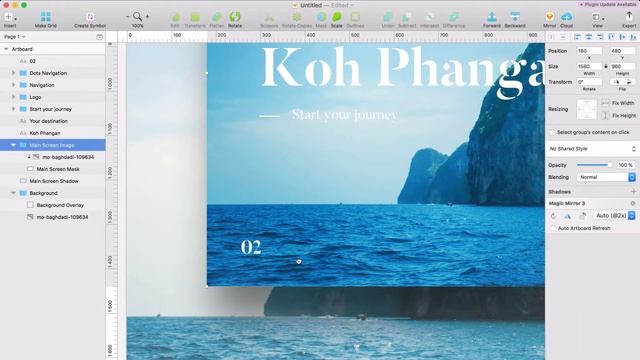Expand the Logo group
640x360 pixels.
[x=13, y=97]
